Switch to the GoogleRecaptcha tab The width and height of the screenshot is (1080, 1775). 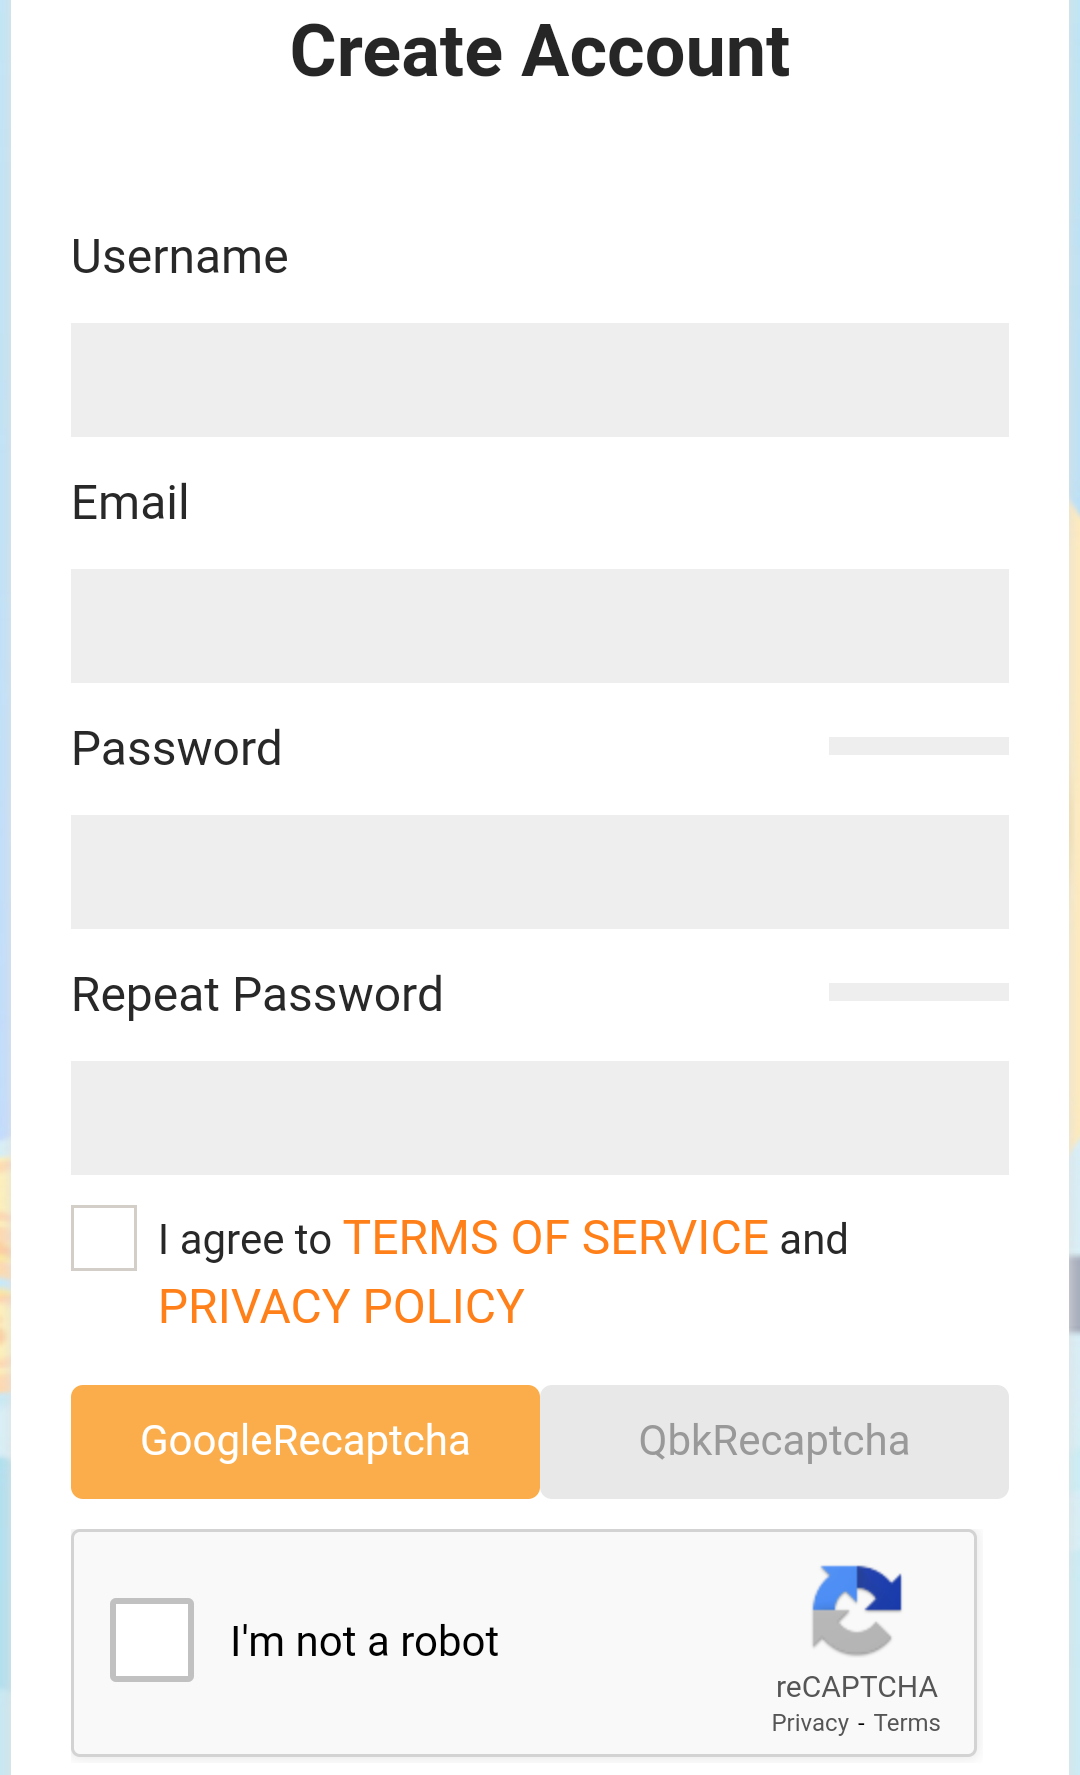point(305,1441)
